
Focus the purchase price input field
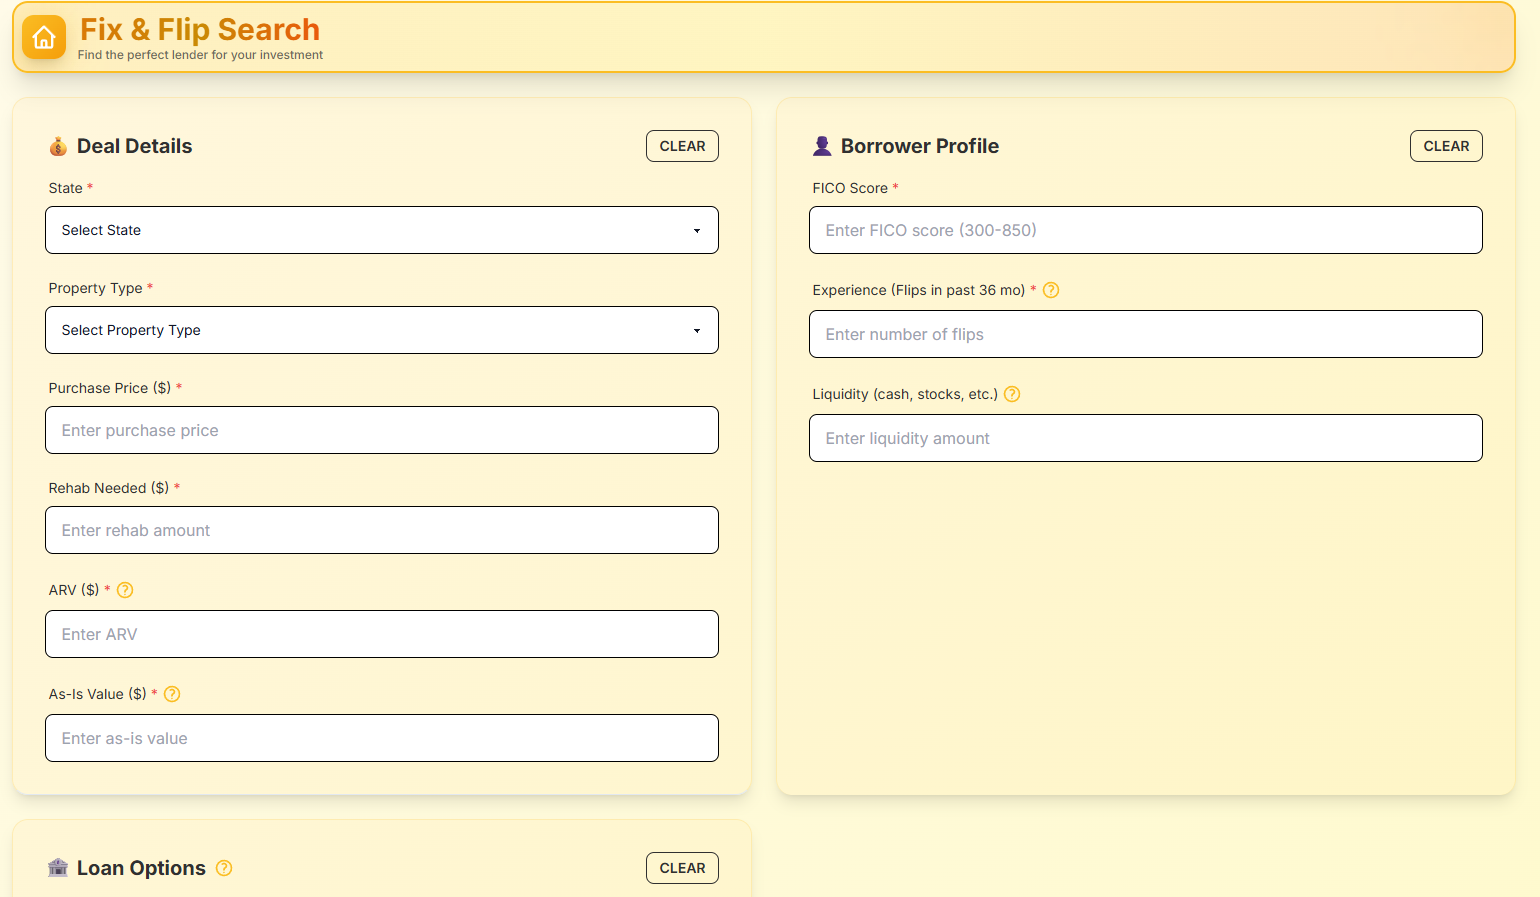coord(382,430)
